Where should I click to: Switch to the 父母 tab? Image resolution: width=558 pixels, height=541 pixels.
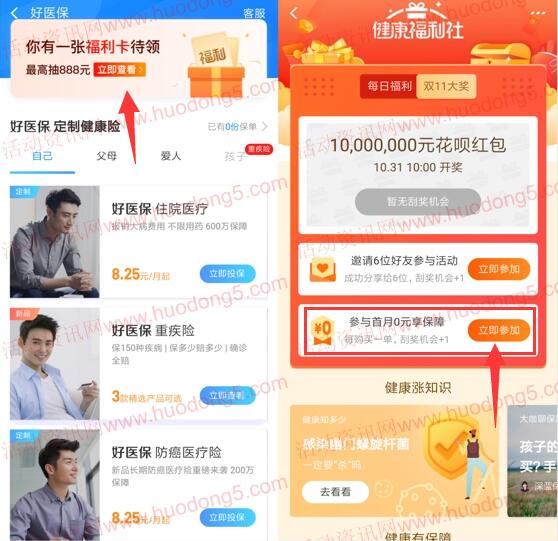[106, 156]
